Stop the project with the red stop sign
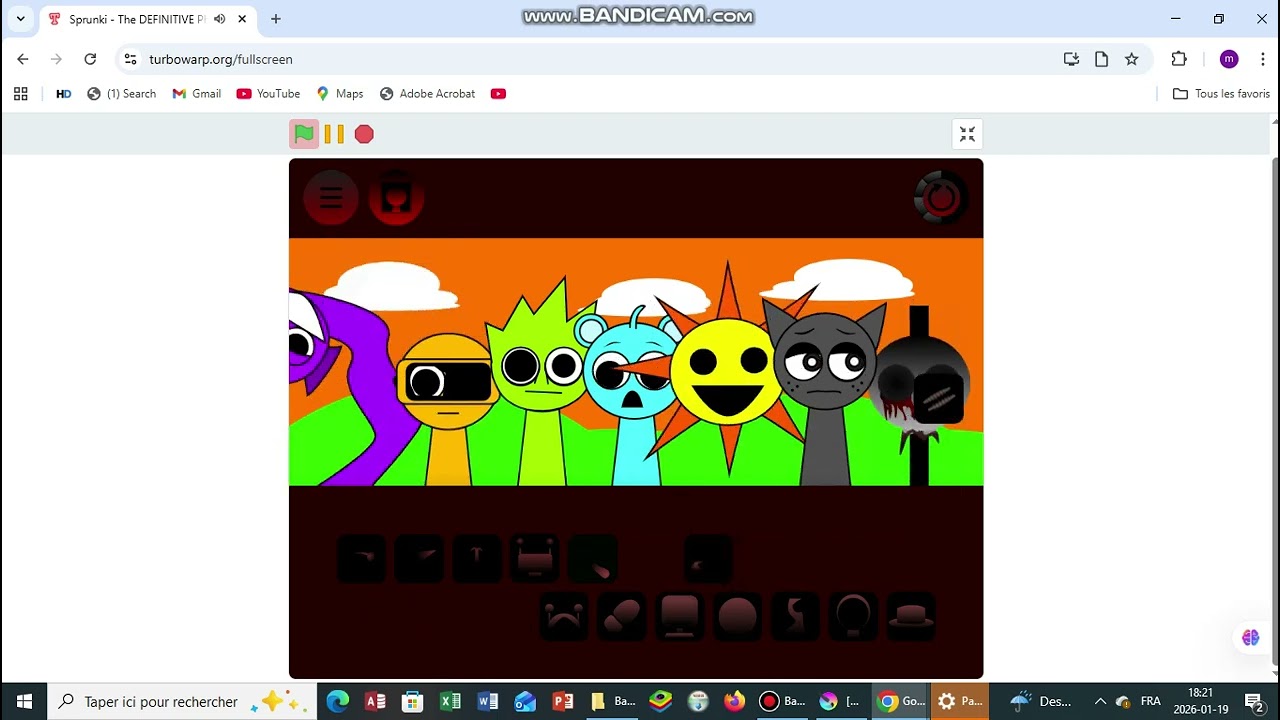Image resolution: width=1280 pixels, height=720 pixels. click(x=364, y=134)
